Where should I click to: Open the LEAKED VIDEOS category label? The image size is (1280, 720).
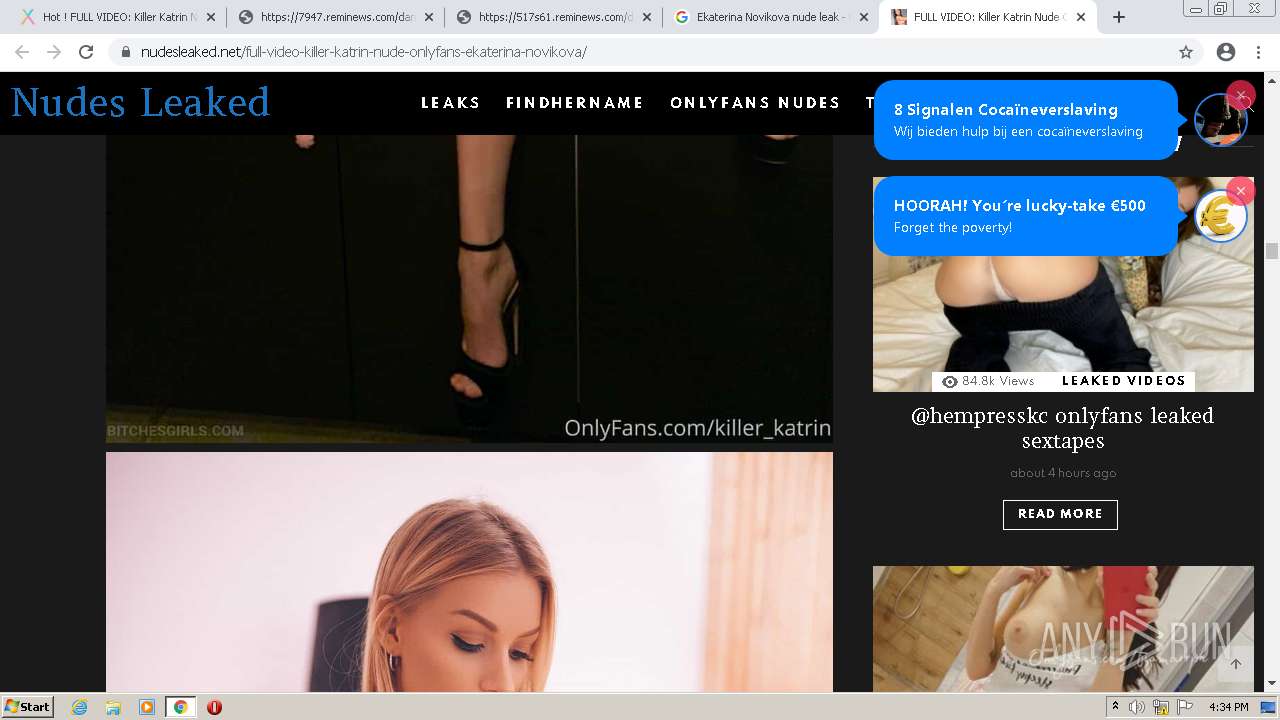pos(1124,381)
